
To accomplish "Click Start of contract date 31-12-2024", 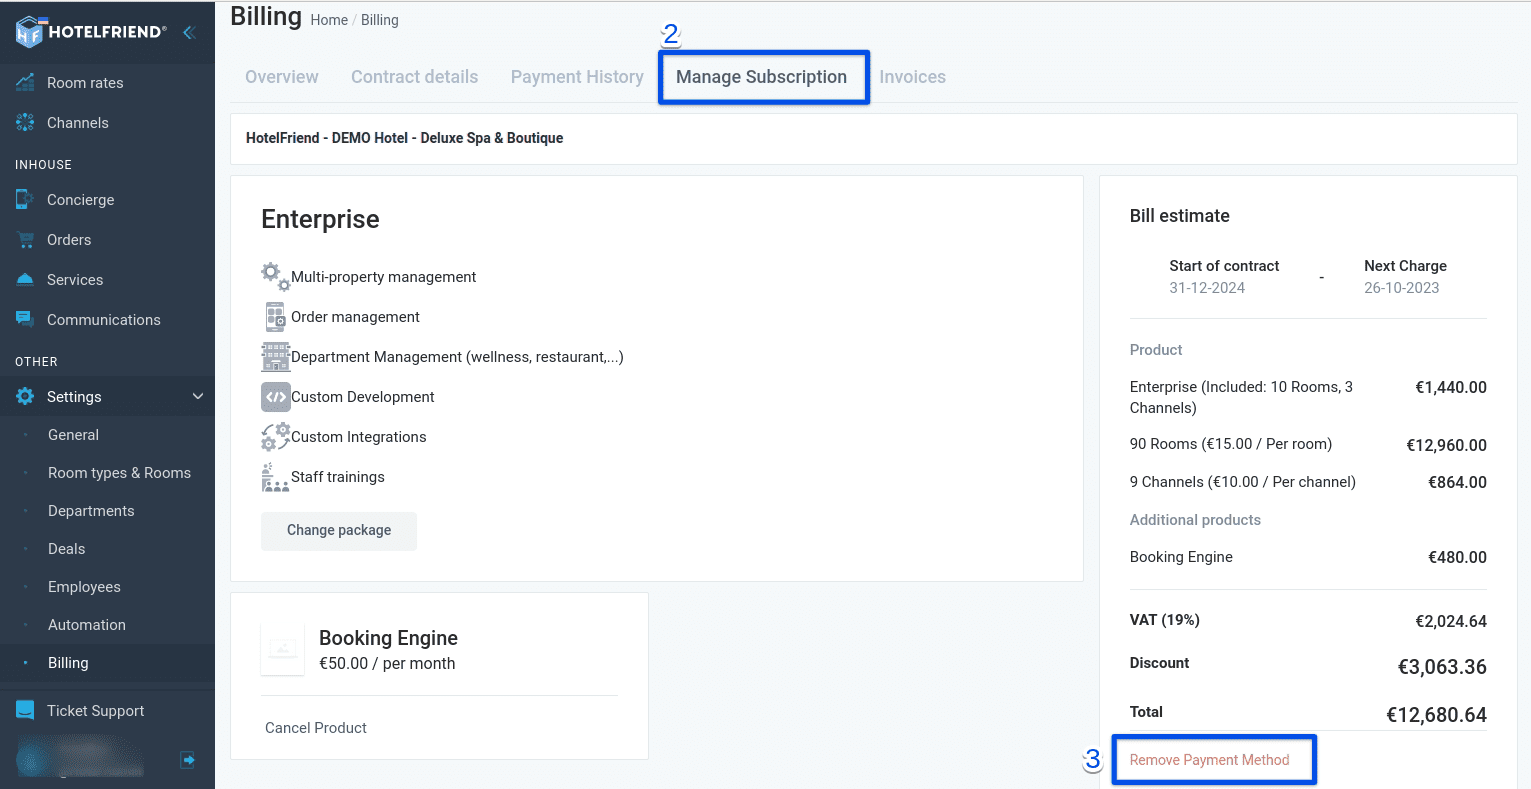I will point(1207,288).
